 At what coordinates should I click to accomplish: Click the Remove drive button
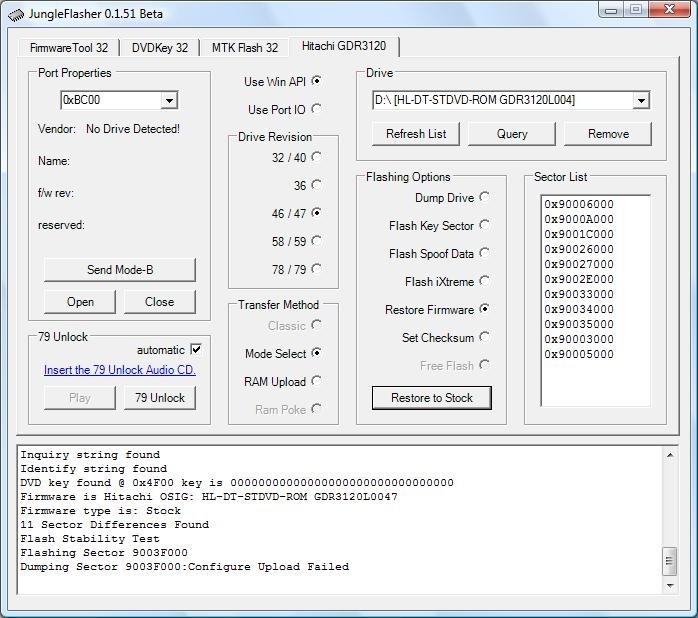click(608, 134)
